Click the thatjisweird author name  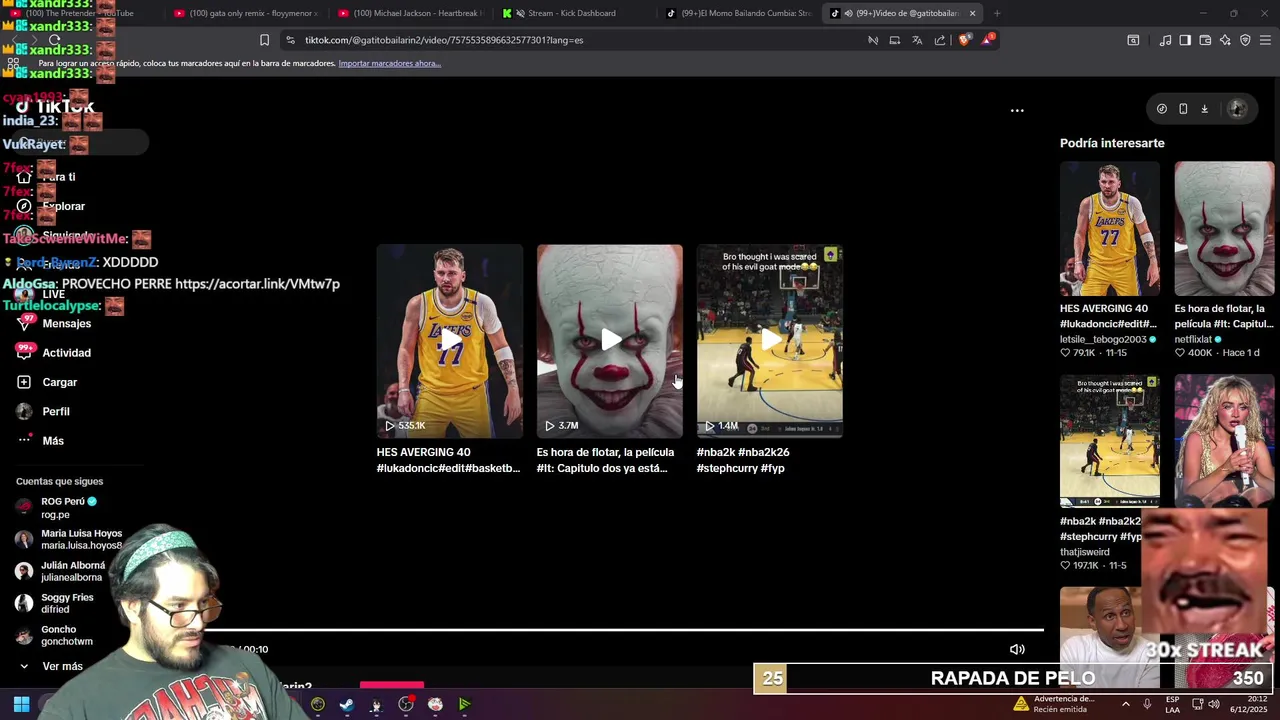point(1085,552)
